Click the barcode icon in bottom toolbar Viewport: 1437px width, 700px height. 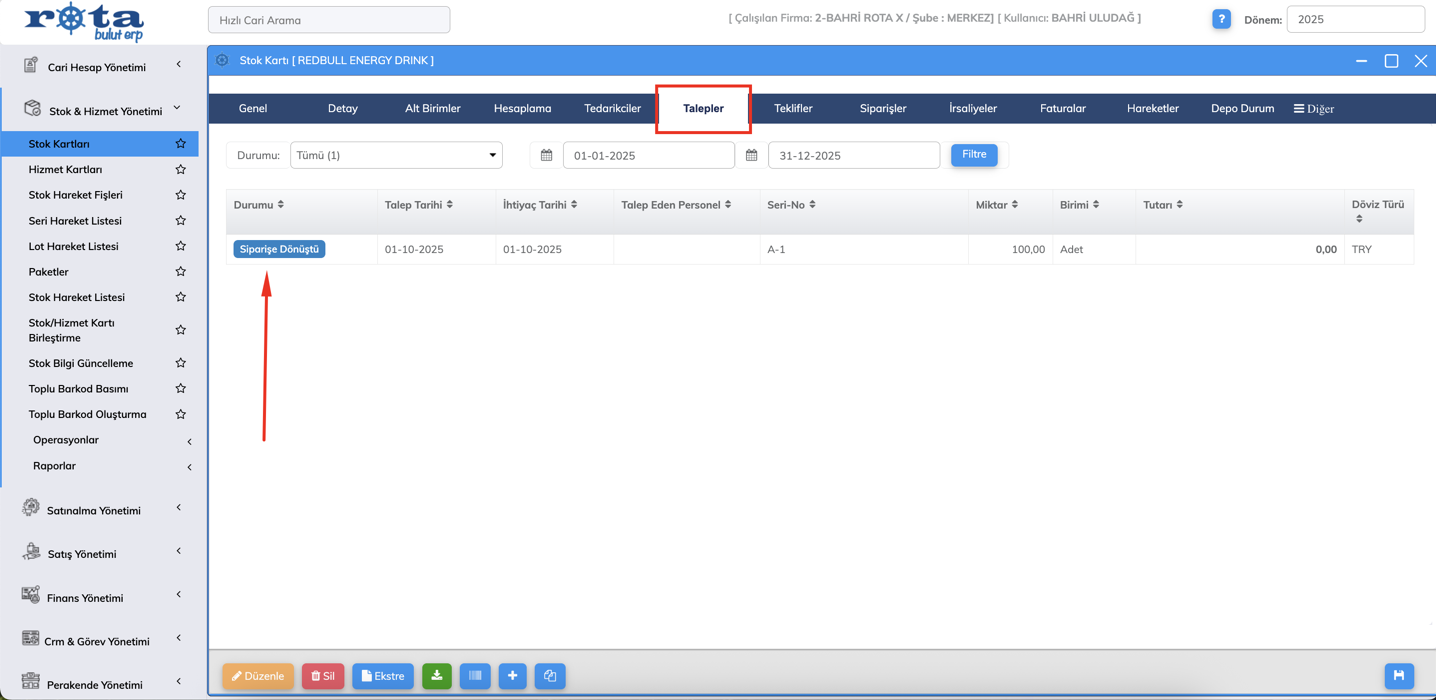[475, 676]
